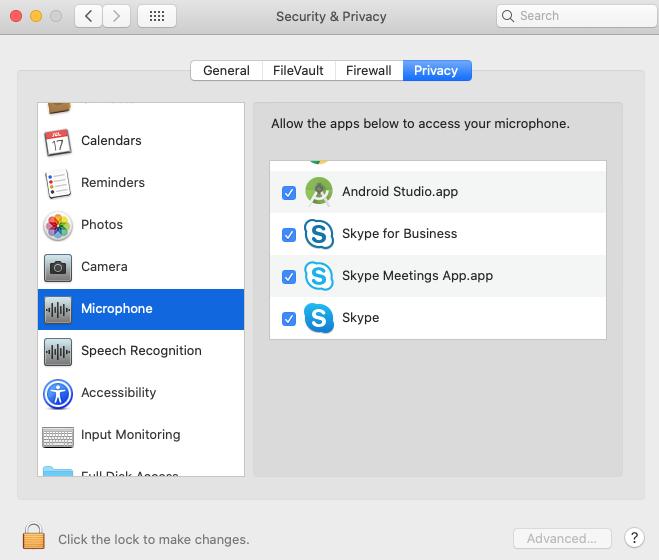Minimize the window with yellow button
Screen dimensions: 659x560
pos(36,16)
